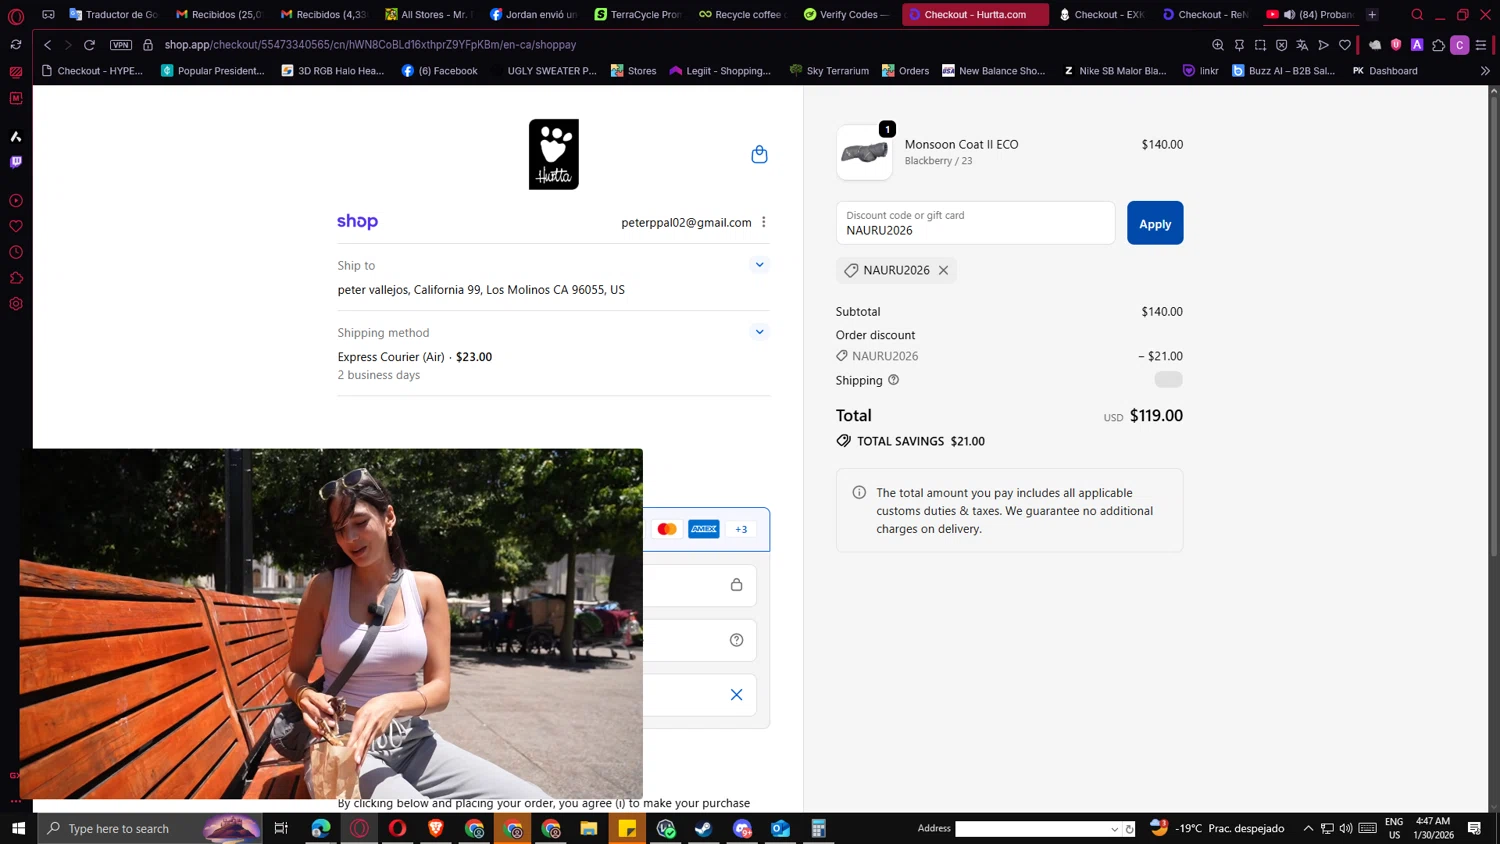Image resolution: width=1500 pixels, height=844 pixels.
Task: Open the sidebar settings gear icon
Action: pos(16,304)
